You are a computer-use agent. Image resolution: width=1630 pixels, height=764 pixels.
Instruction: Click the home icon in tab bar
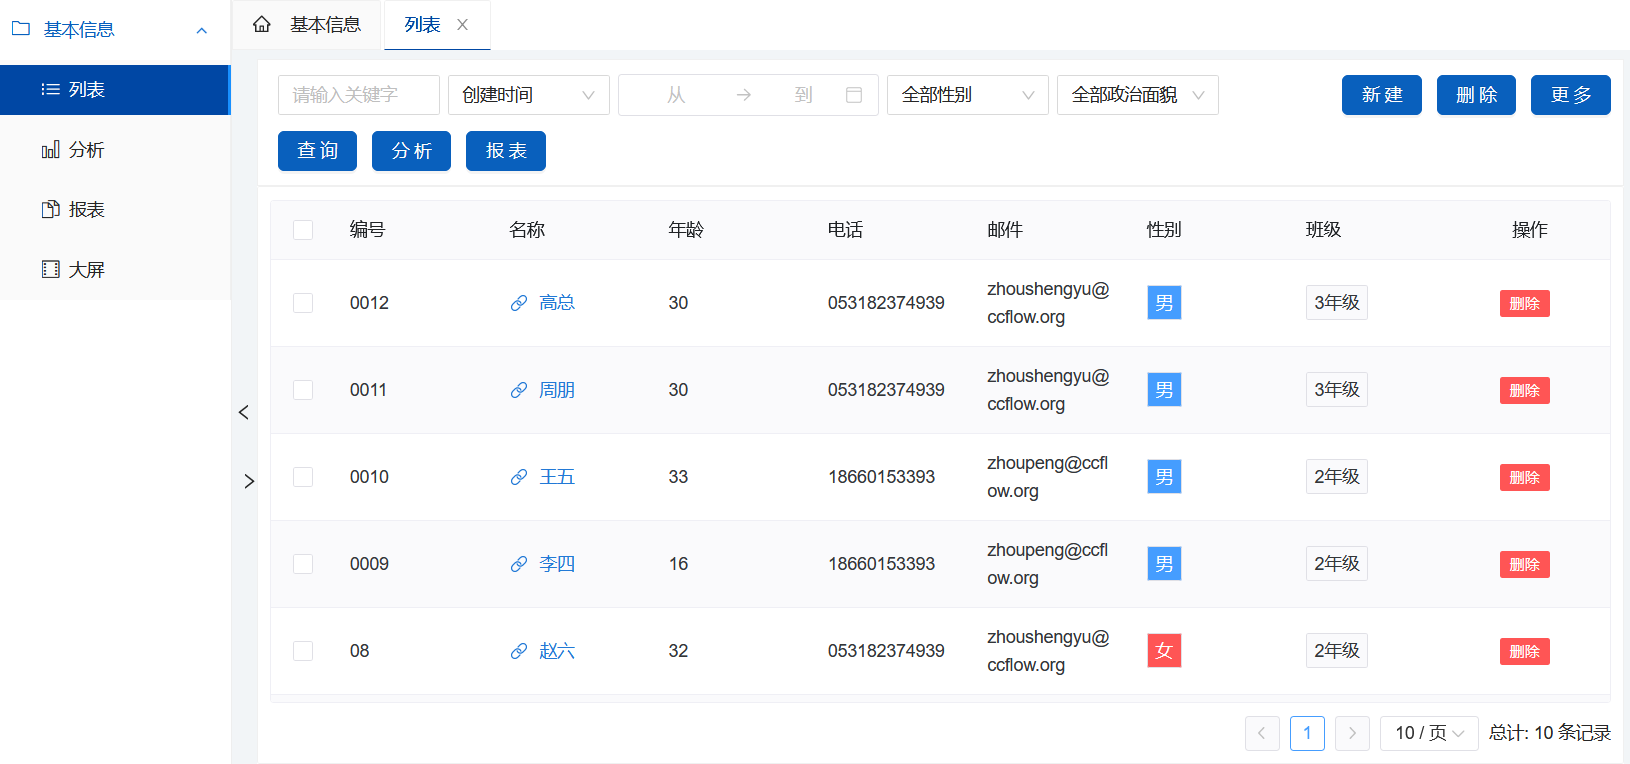tap(262, 24)
